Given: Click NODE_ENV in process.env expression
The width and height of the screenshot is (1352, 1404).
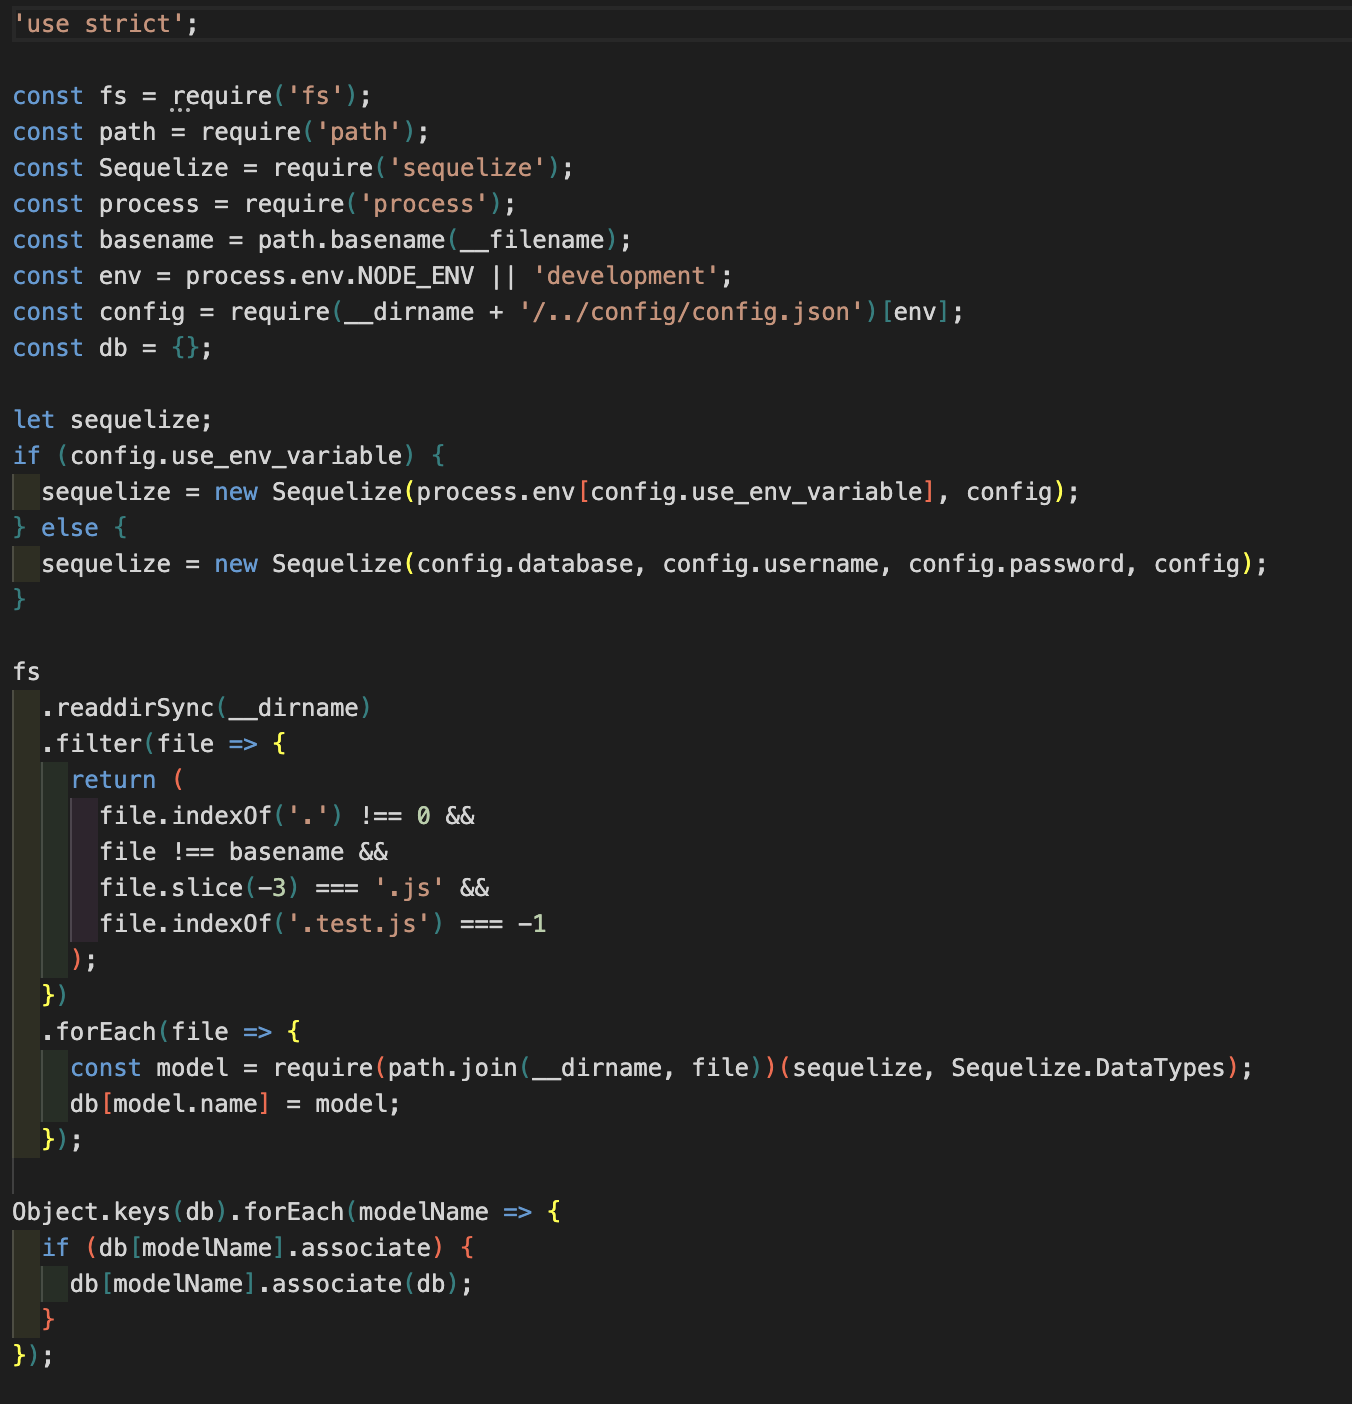Looking at the screenshot, I should [416, 276].
